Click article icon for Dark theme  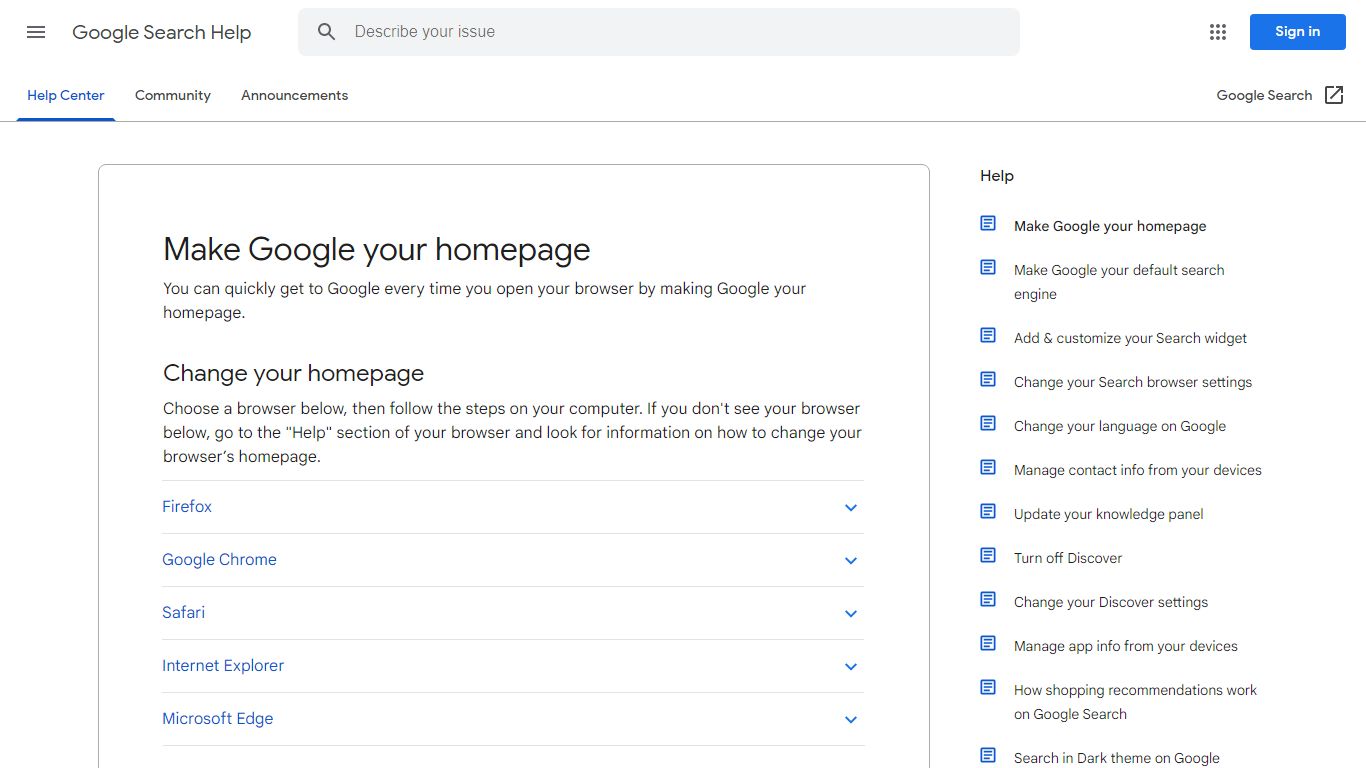(x=988, y=756)
